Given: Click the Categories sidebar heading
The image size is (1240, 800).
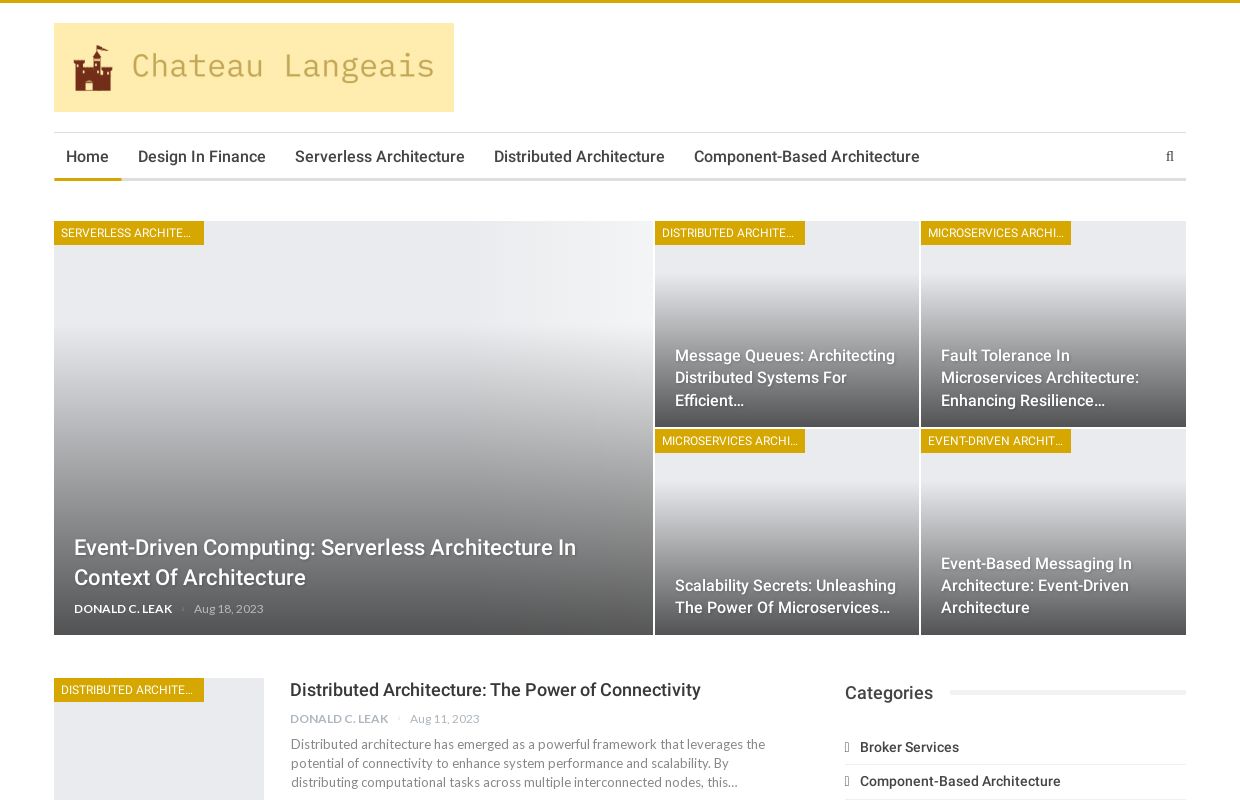Looking at the screenshot, I should [889, 693].
